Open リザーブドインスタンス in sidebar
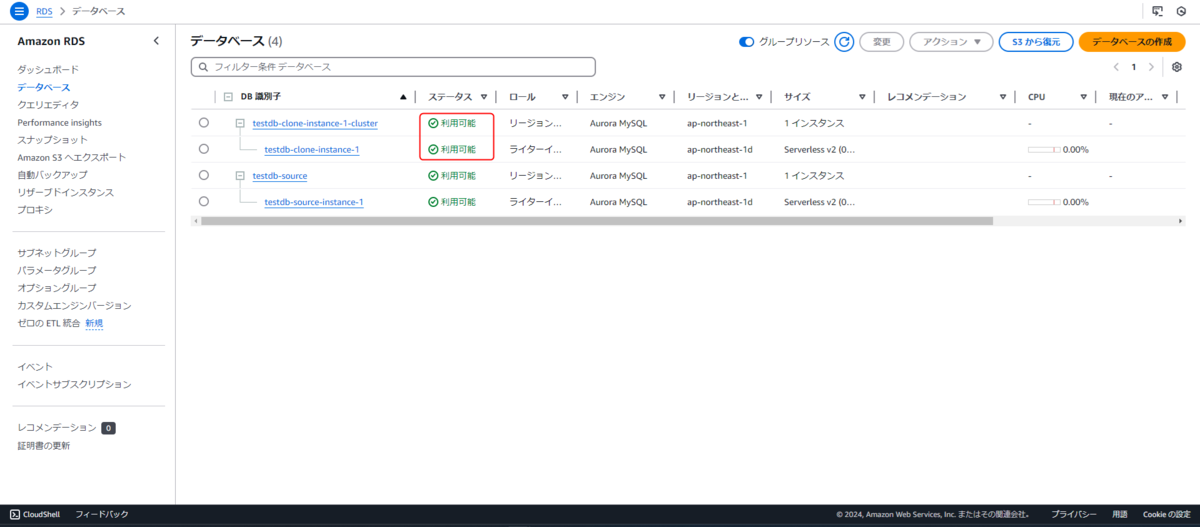Screen dimensions: 1200x527 pyautogui.click(x=65, y=192)
